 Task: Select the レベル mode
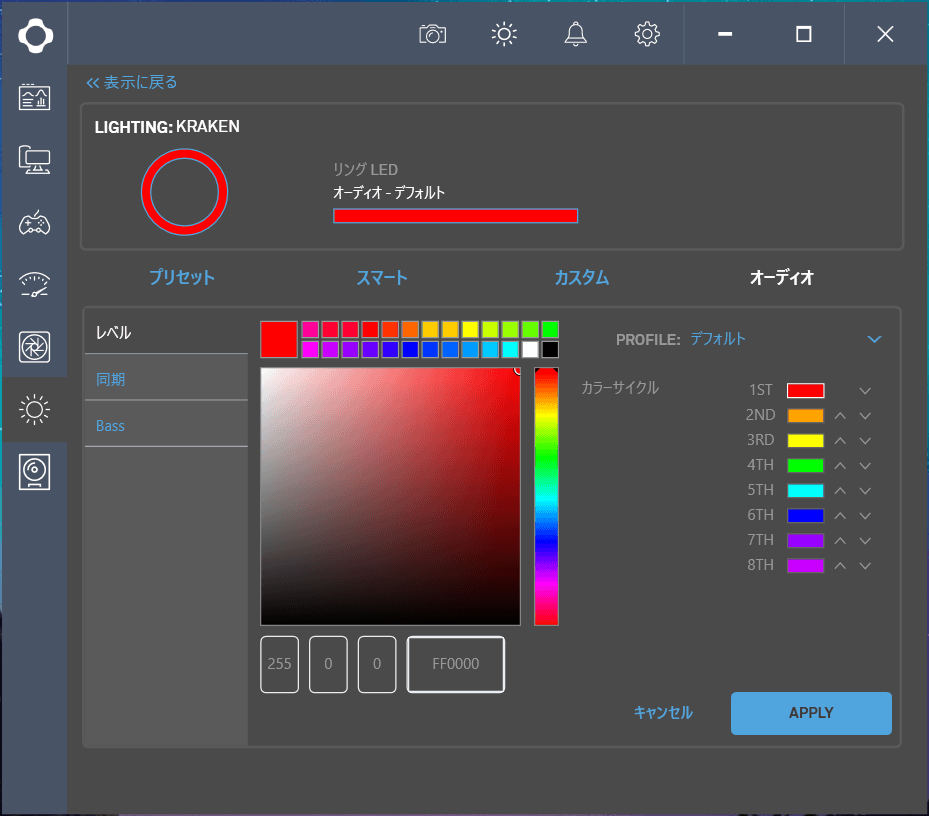pos(166,332)
